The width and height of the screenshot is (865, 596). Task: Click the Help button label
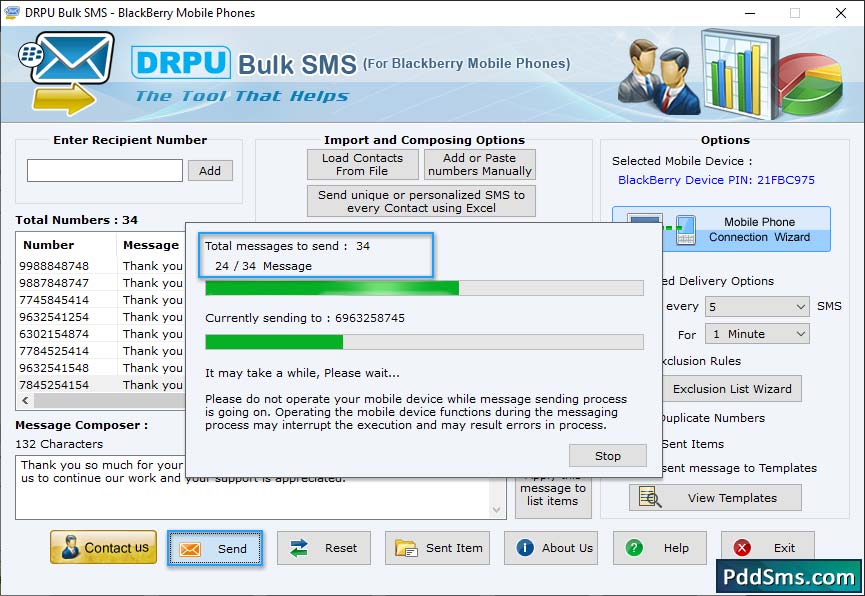click(676, 548)
